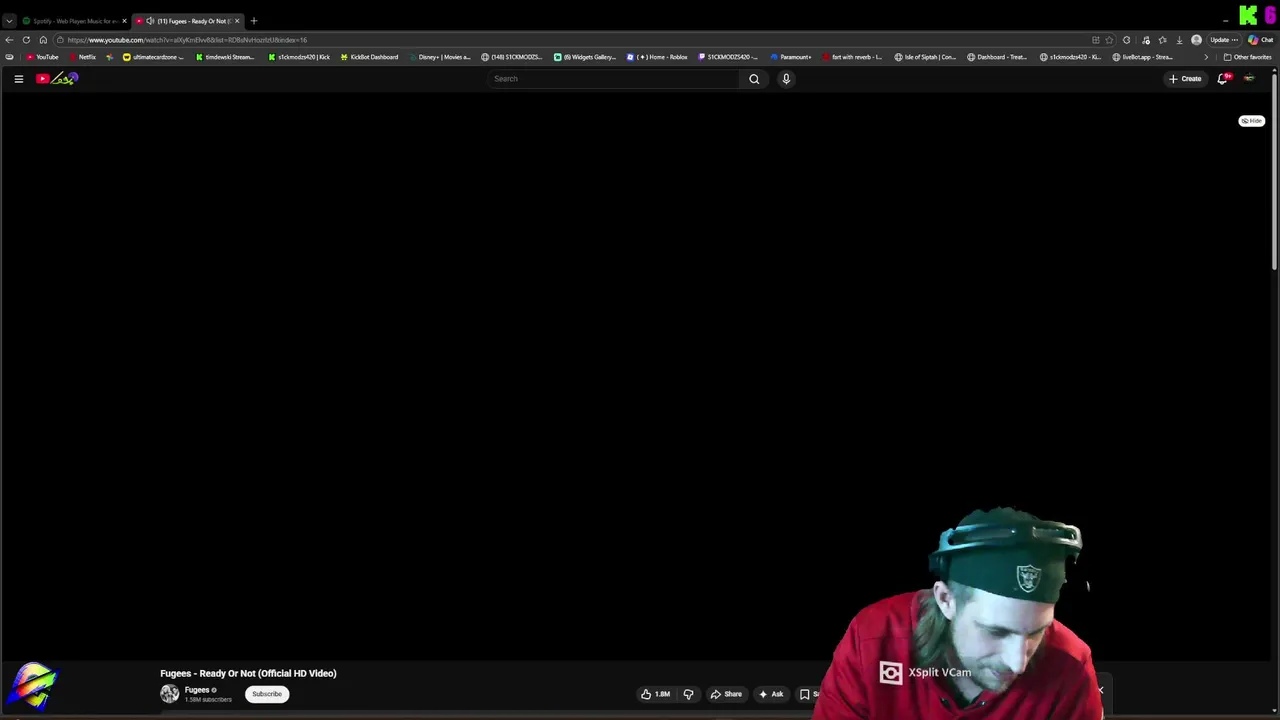Subscribe to the Fugees channel
Viewport: 1280px width, 720px height.
pos(267,694)
